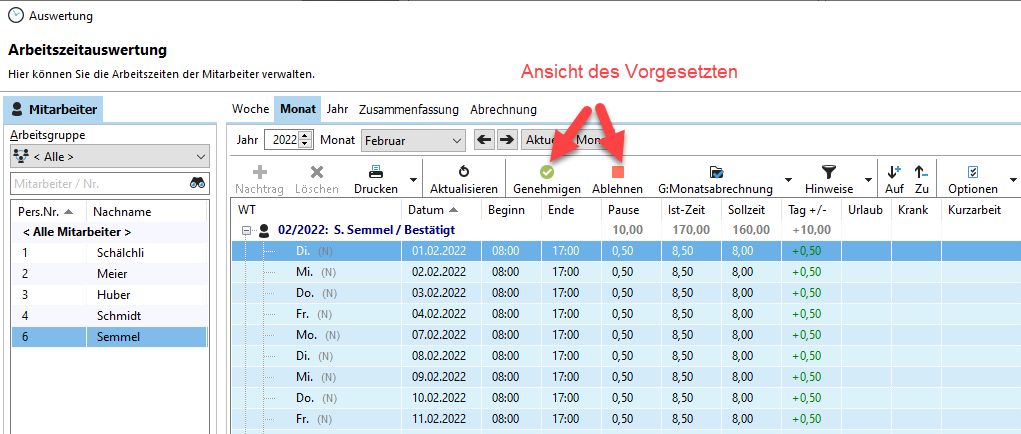Click the Drucken printer icon

[376, 172]
